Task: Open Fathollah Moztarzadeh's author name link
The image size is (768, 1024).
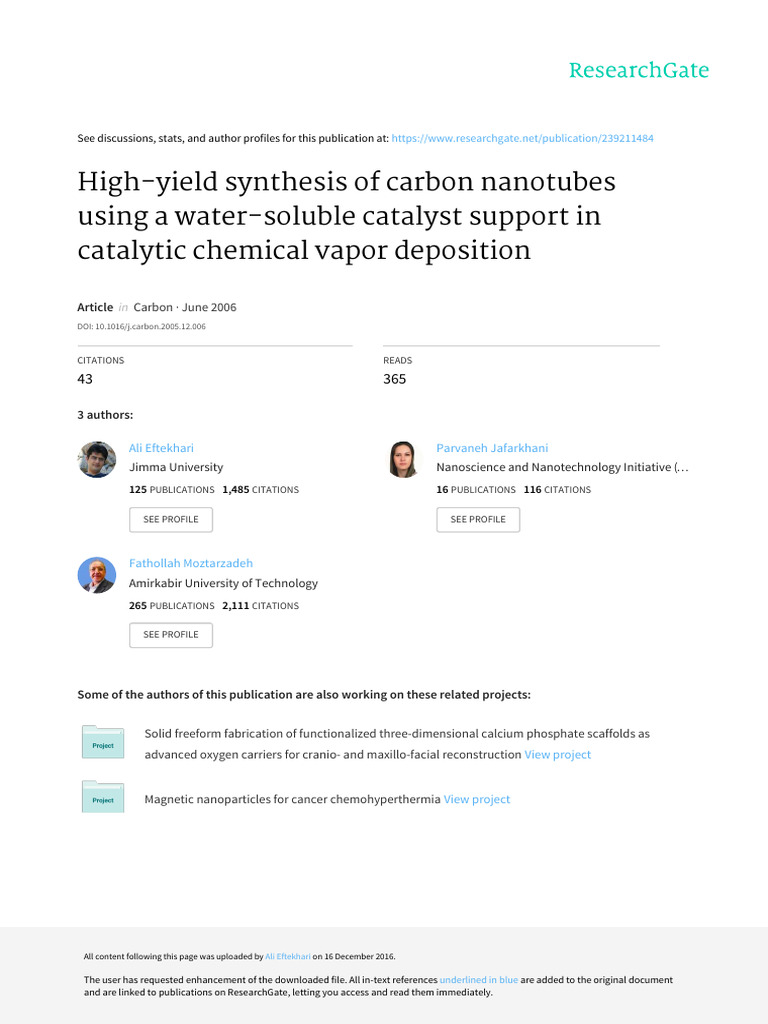Action: (191, 563)
